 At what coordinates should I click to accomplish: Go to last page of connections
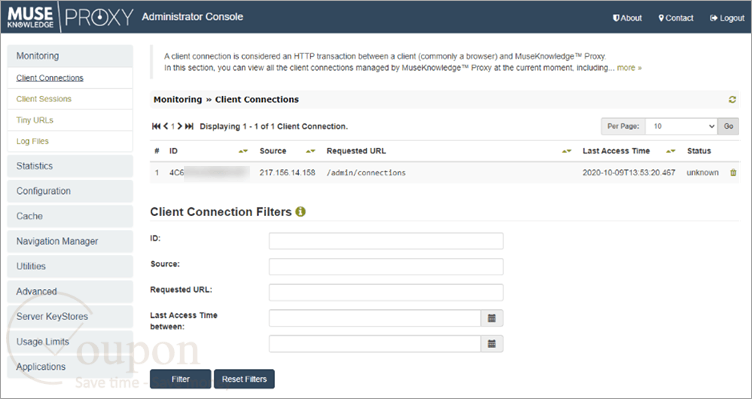189,127
